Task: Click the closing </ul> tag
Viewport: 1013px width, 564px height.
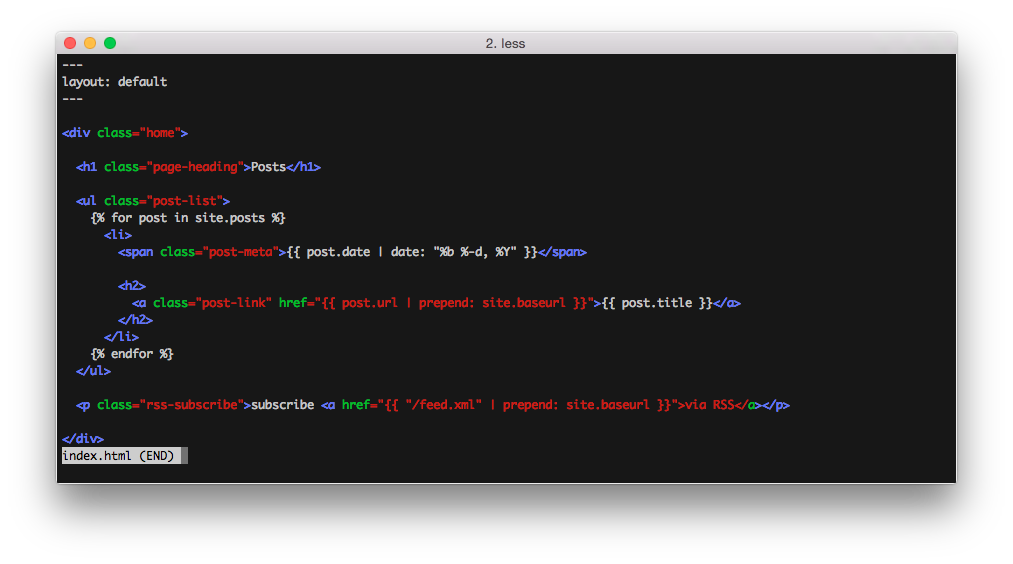Action: tap(93, 371)
